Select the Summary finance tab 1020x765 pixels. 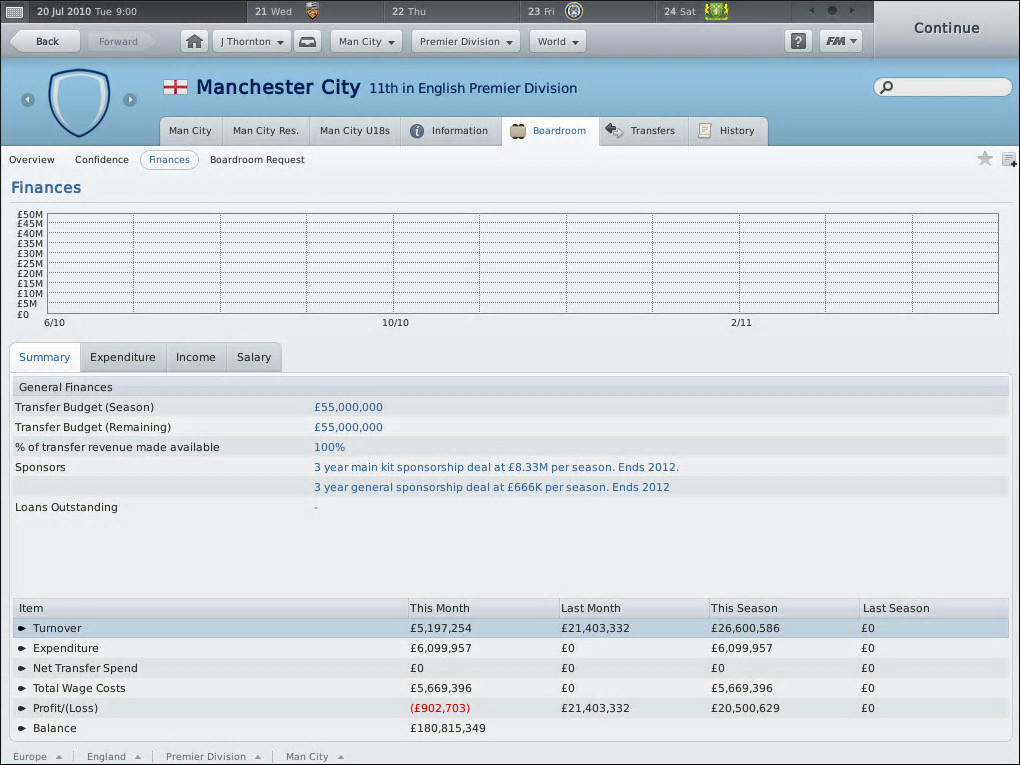45,357
